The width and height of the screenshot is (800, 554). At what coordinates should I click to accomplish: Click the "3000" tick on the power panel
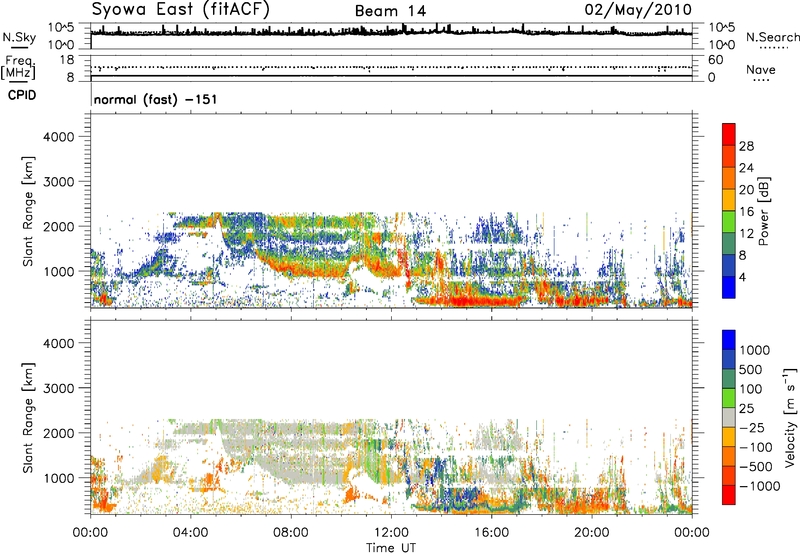(x=59, y=182)
